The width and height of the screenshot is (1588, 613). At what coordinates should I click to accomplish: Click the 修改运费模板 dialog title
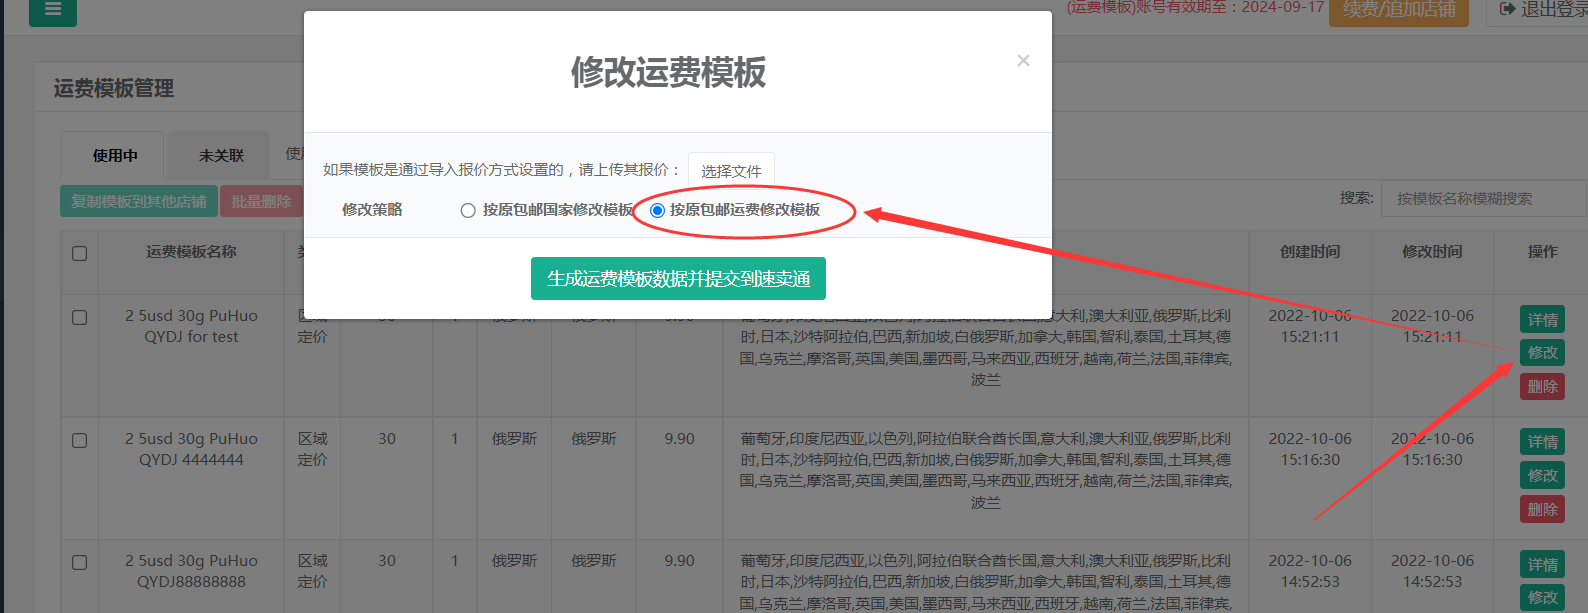pos(668,72)
